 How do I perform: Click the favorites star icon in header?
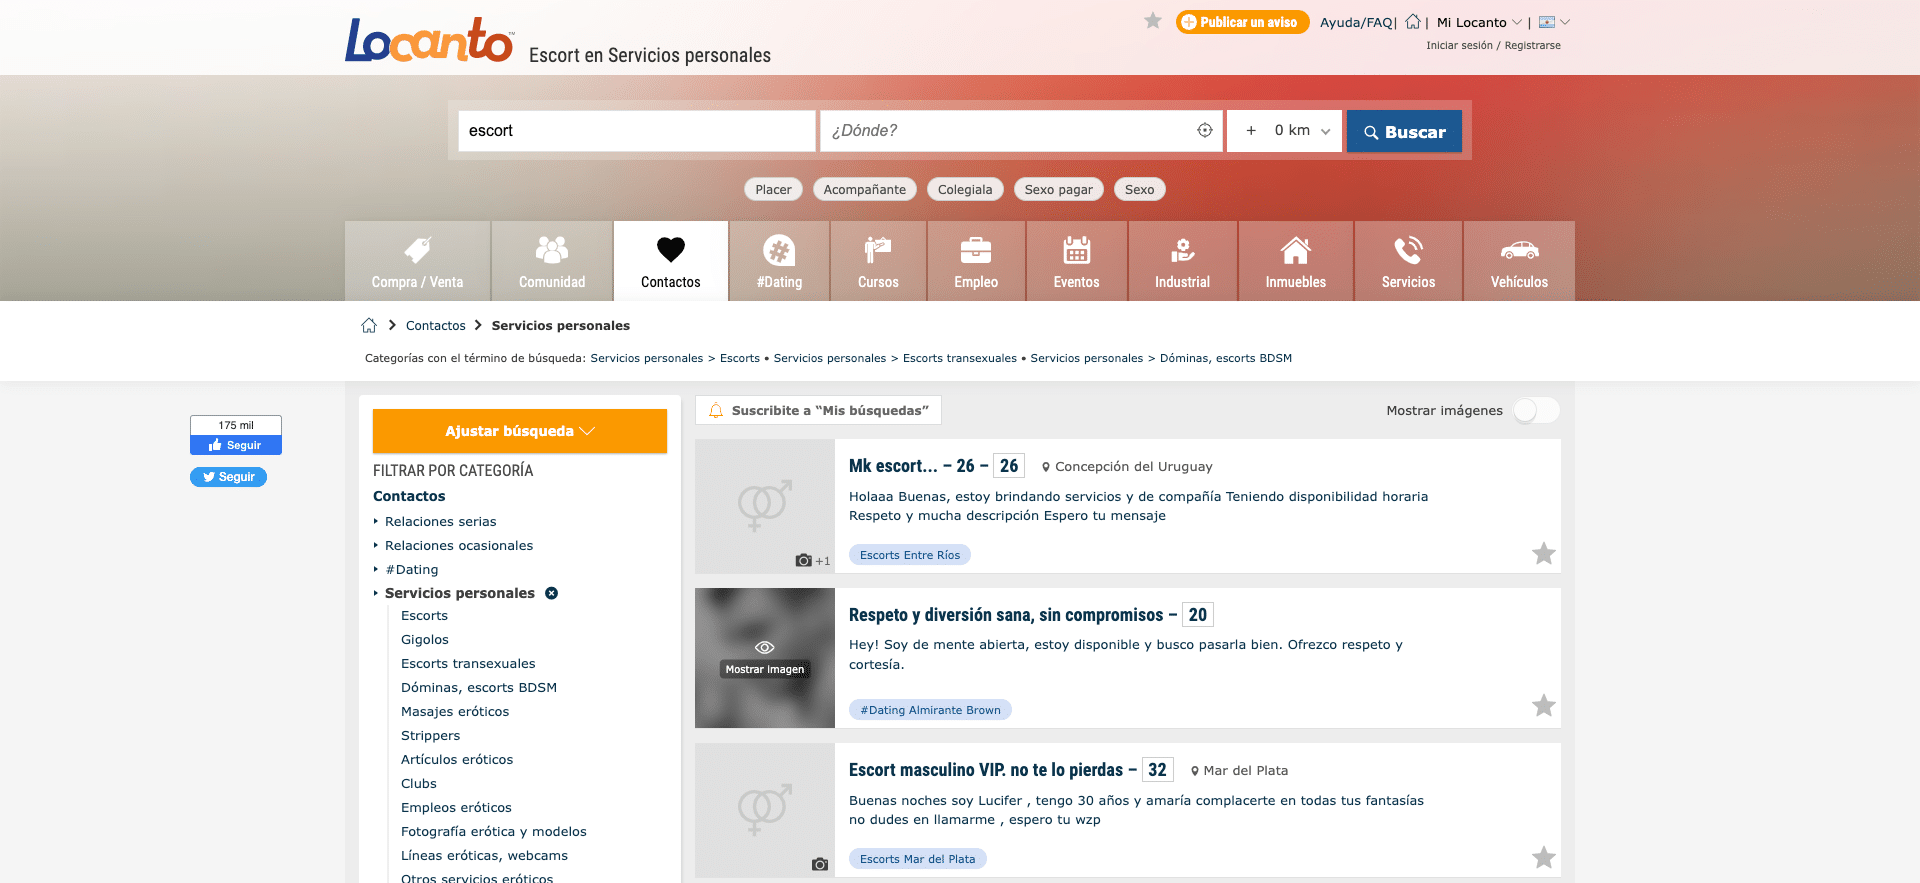(x=1153, y=21)
